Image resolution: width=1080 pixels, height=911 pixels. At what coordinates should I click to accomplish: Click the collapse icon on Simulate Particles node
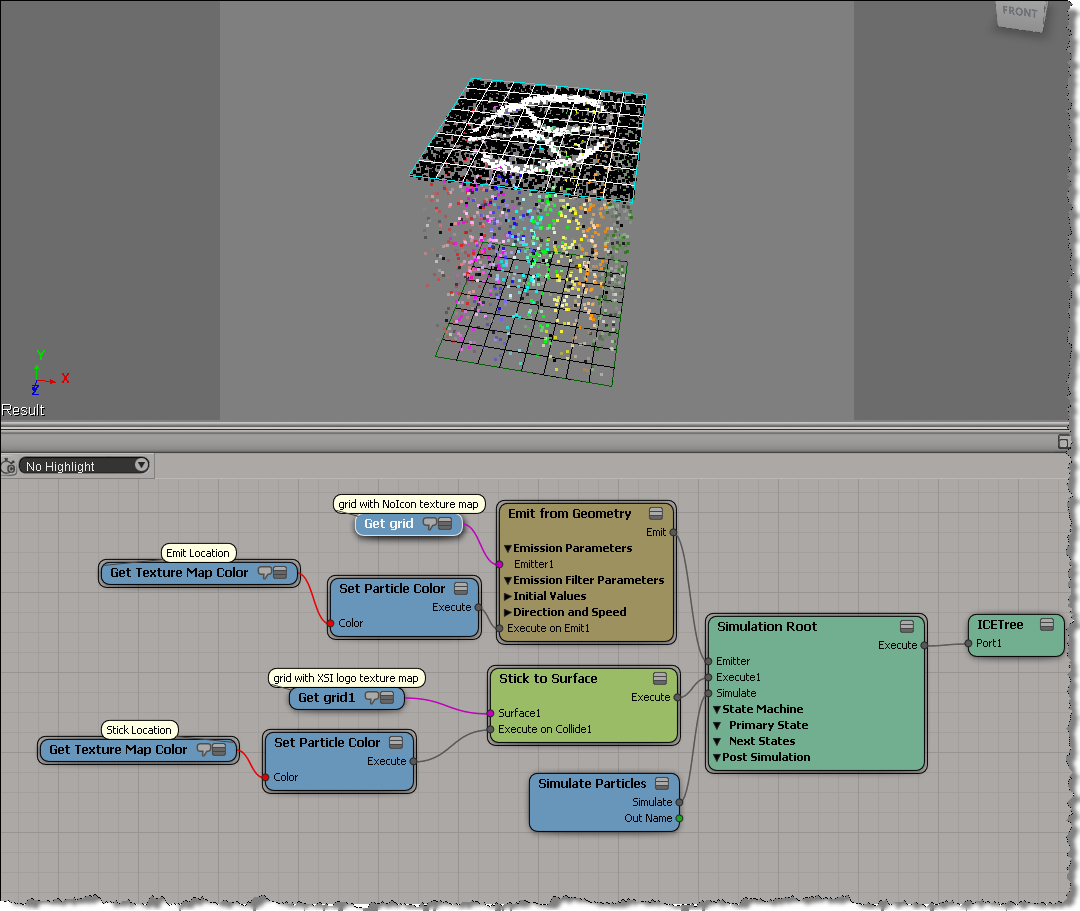coord(660,784)
